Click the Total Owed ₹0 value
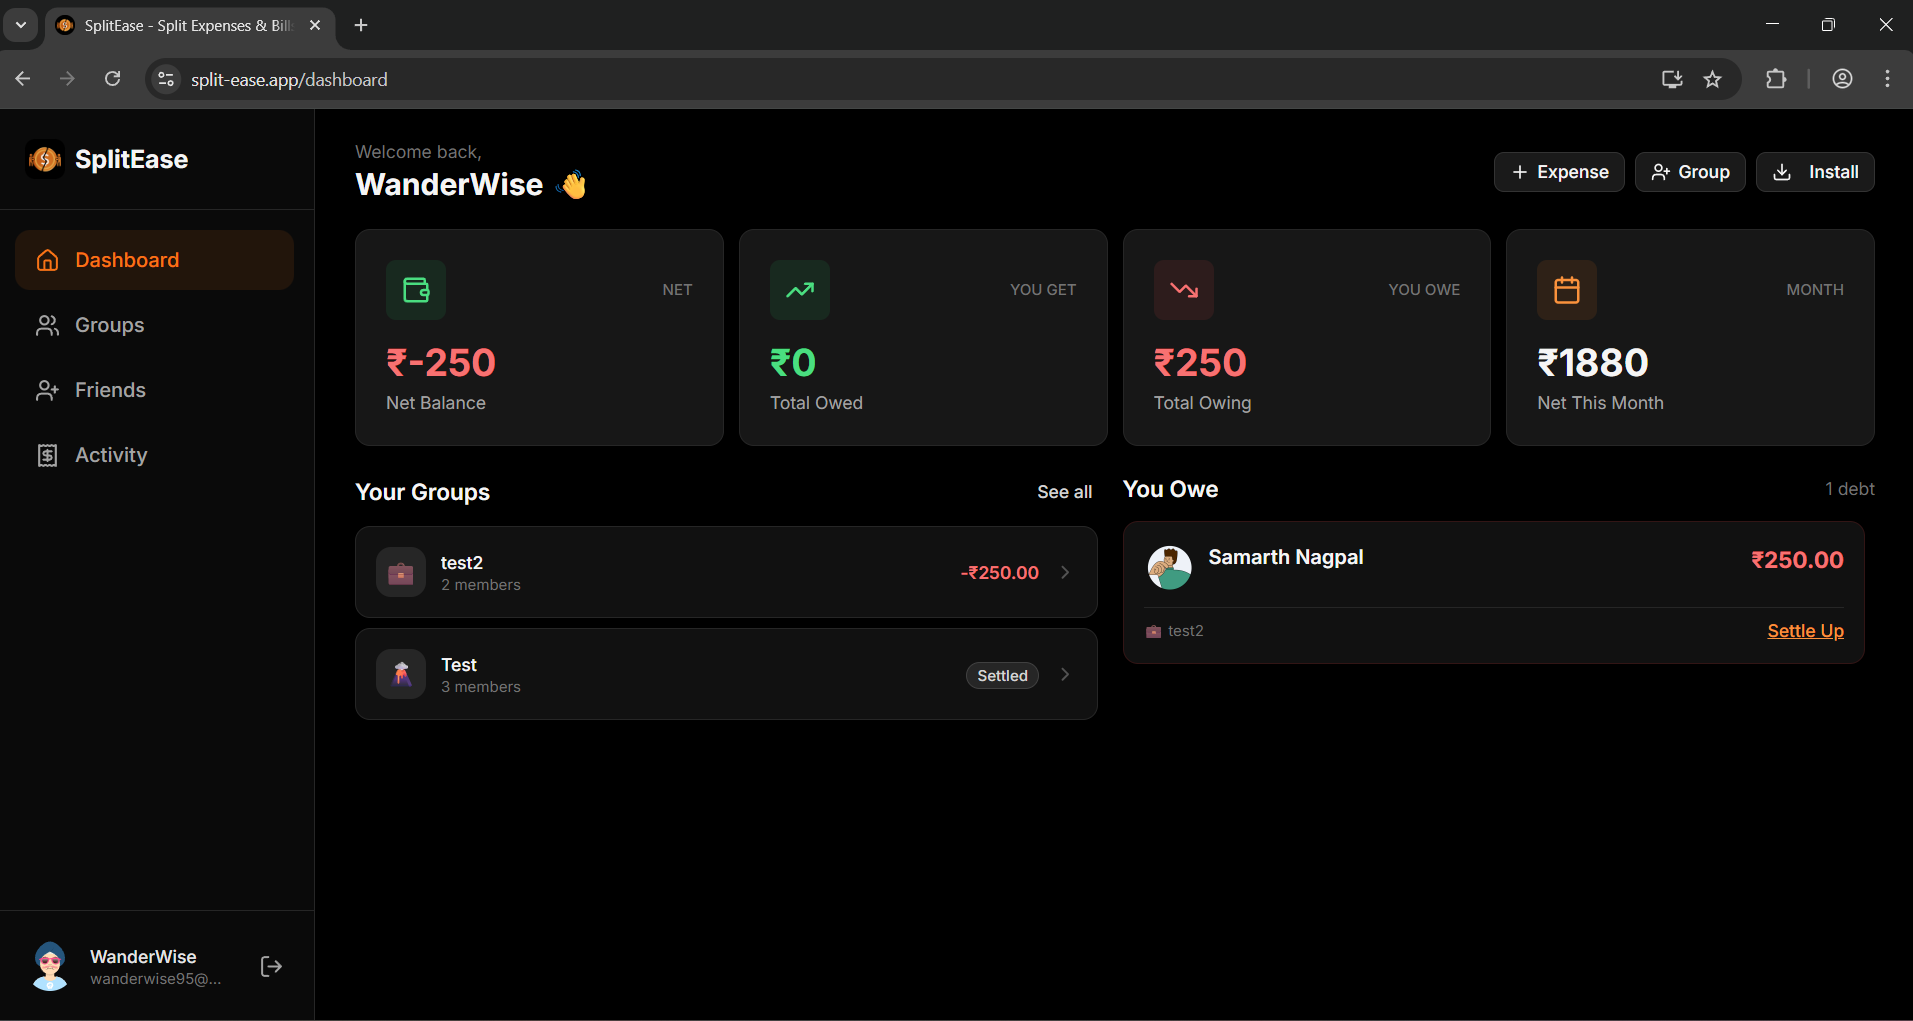Image resolution: width=1913 pixels, height=1021 pixels. pos(793,362)
